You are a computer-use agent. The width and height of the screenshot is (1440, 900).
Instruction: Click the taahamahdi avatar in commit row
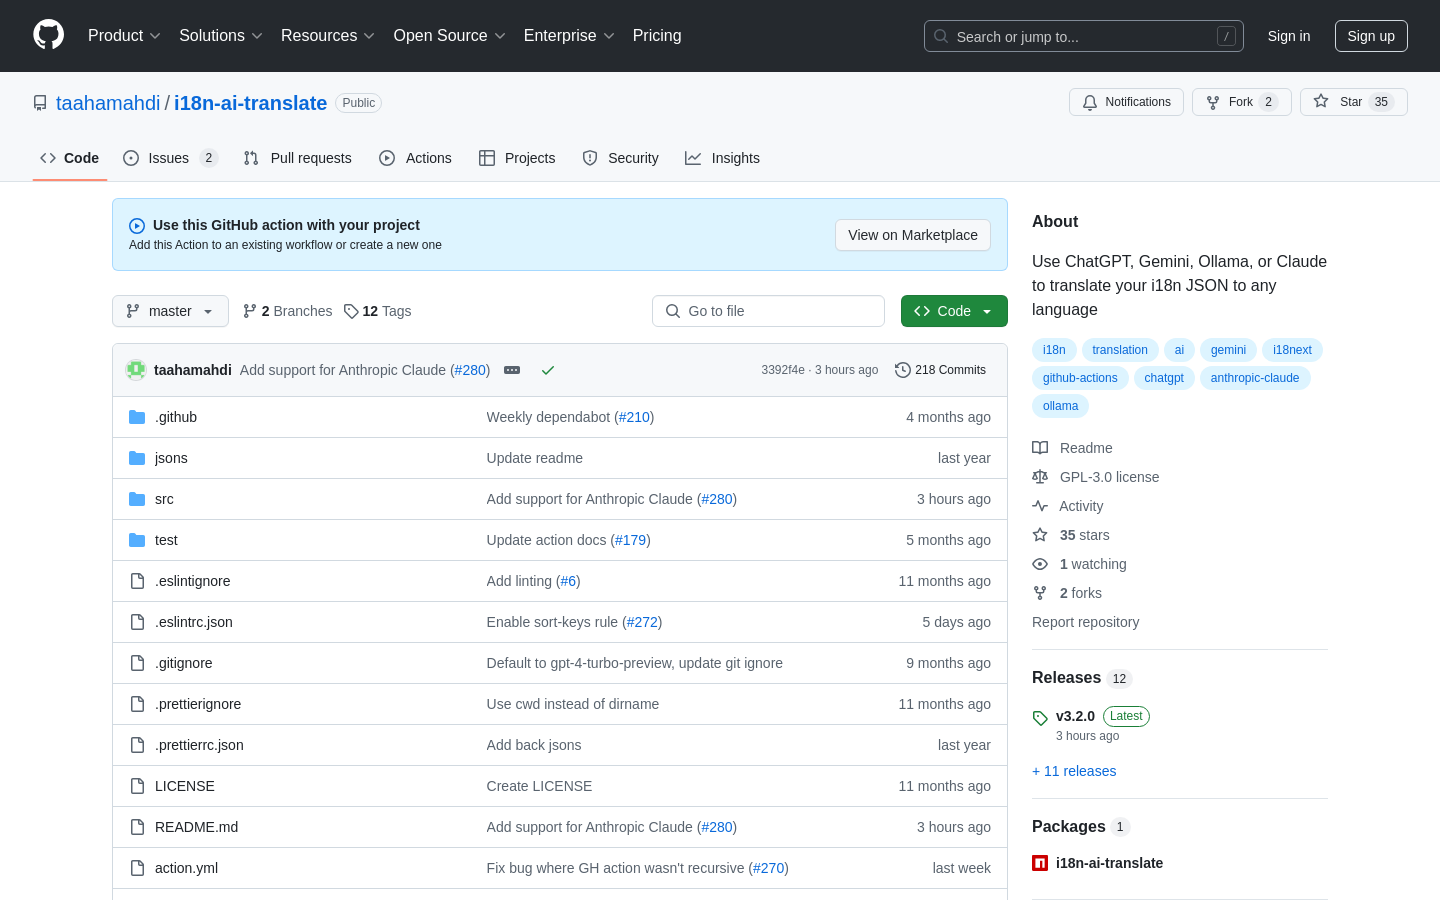pos(136,370)
